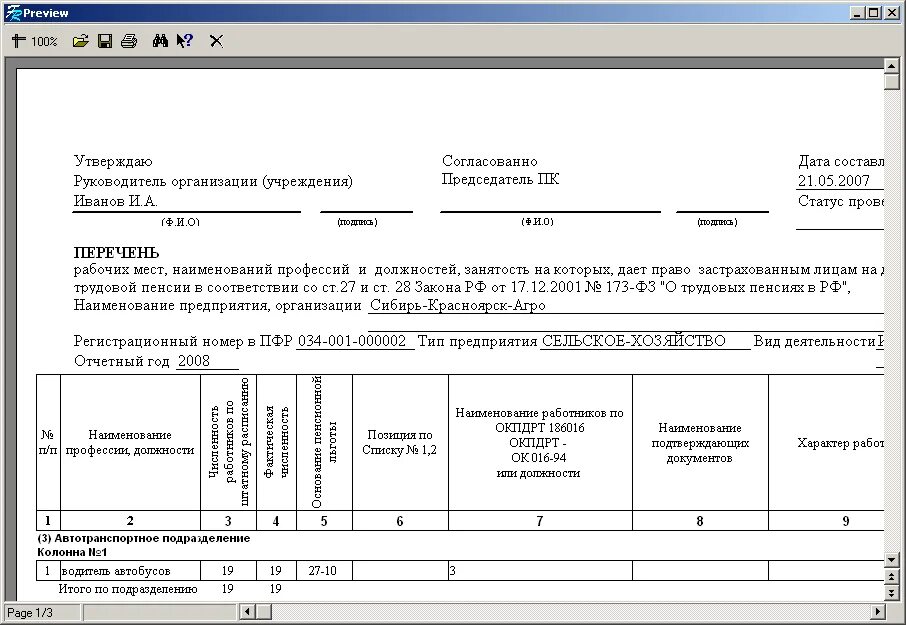Click the vertical scrollbar up arrow

click(x=892, y=66)
